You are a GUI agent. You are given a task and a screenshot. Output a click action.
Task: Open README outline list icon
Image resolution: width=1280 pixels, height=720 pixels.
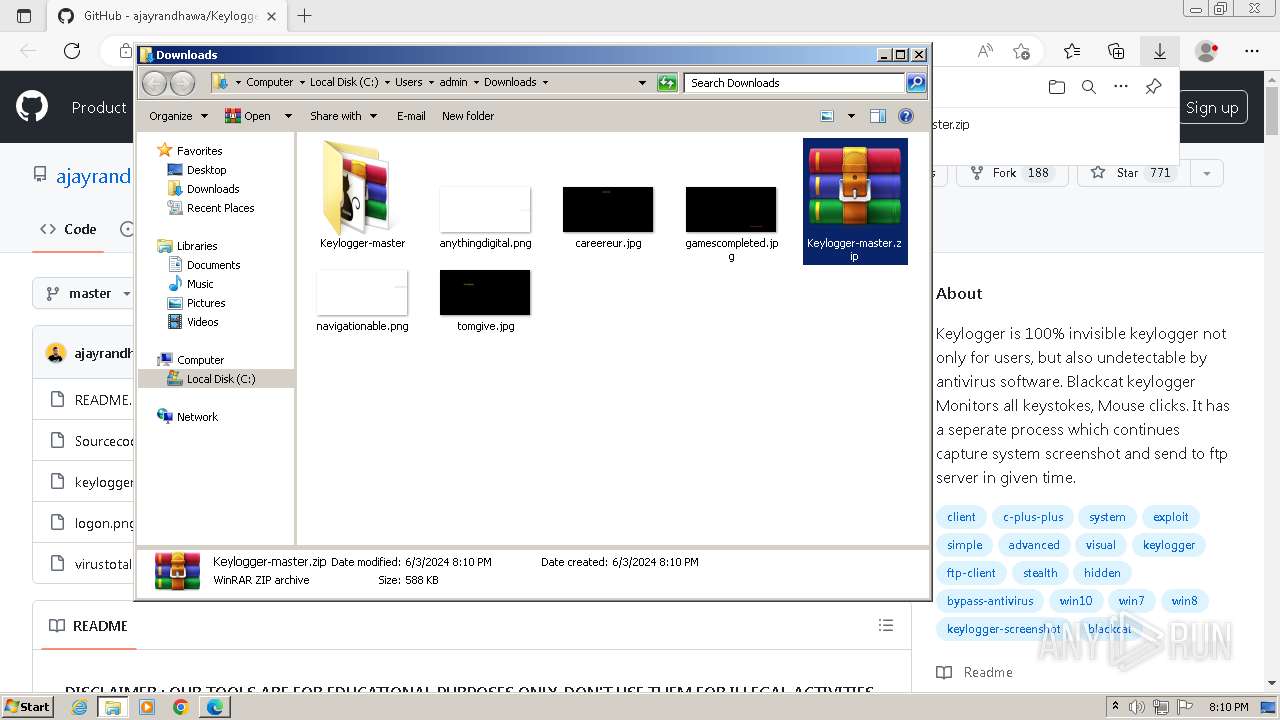tap(886, 625)
